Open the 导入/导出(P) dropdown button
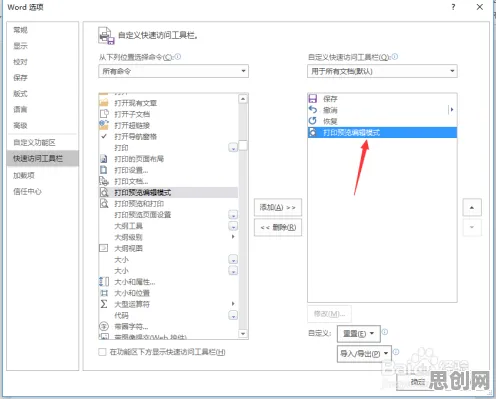Image resolution: width=496 pixels, height=399 pixels. 364,354
